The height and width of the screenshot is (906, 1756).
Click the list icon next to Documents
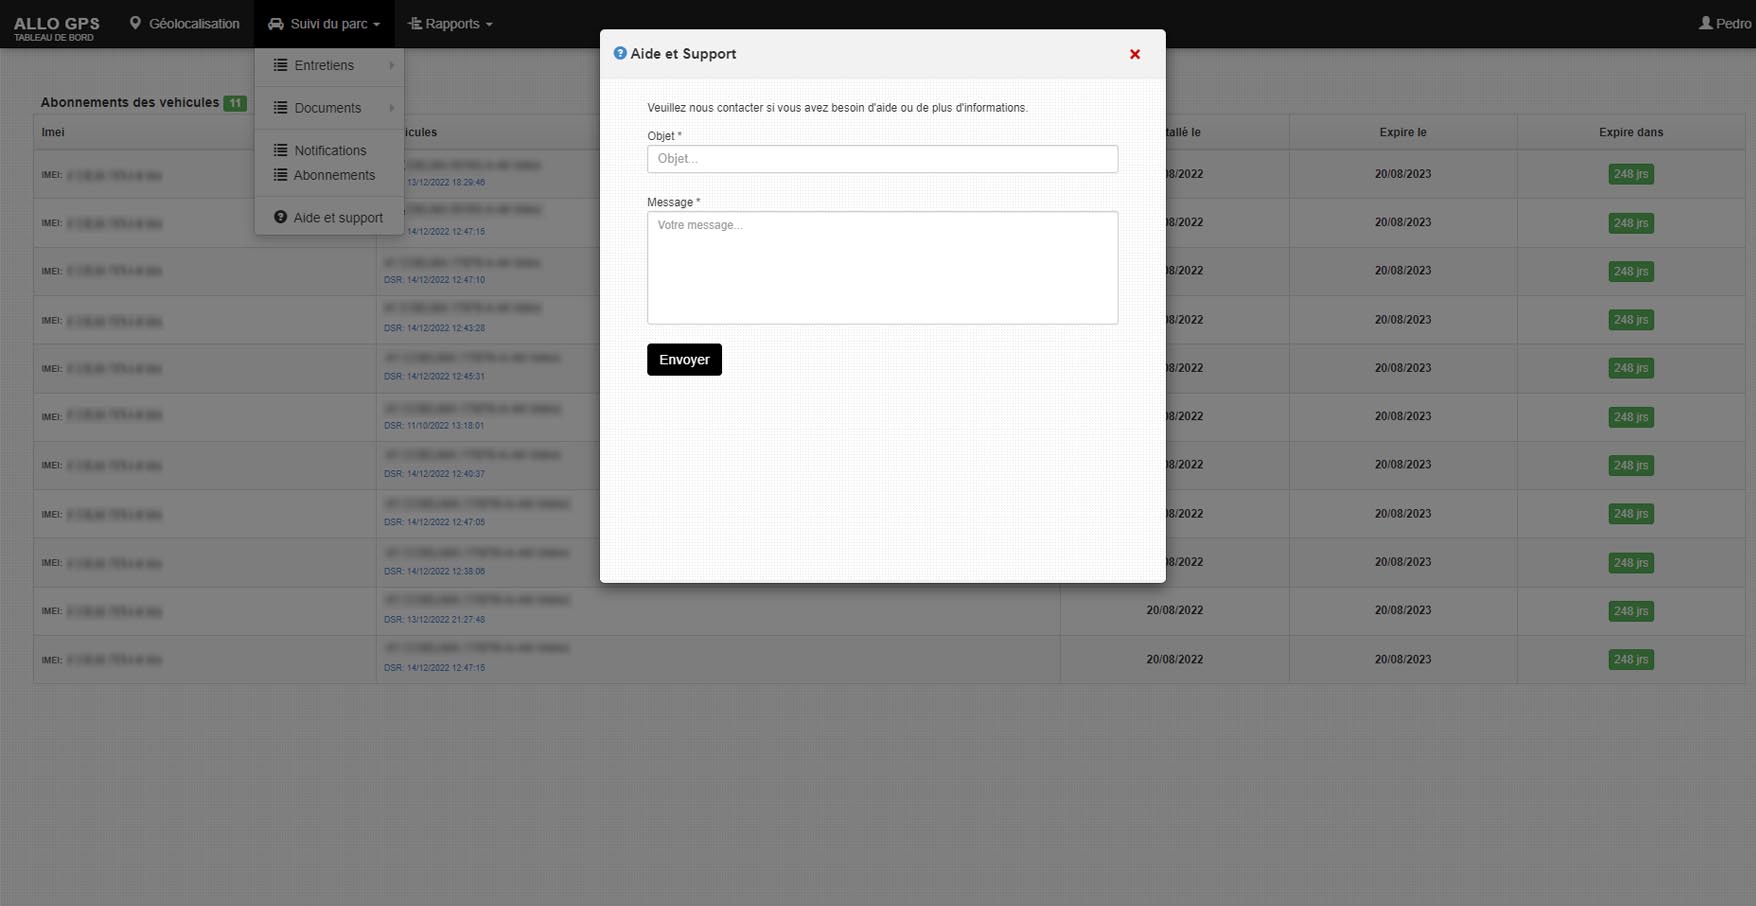click(281, 108)
